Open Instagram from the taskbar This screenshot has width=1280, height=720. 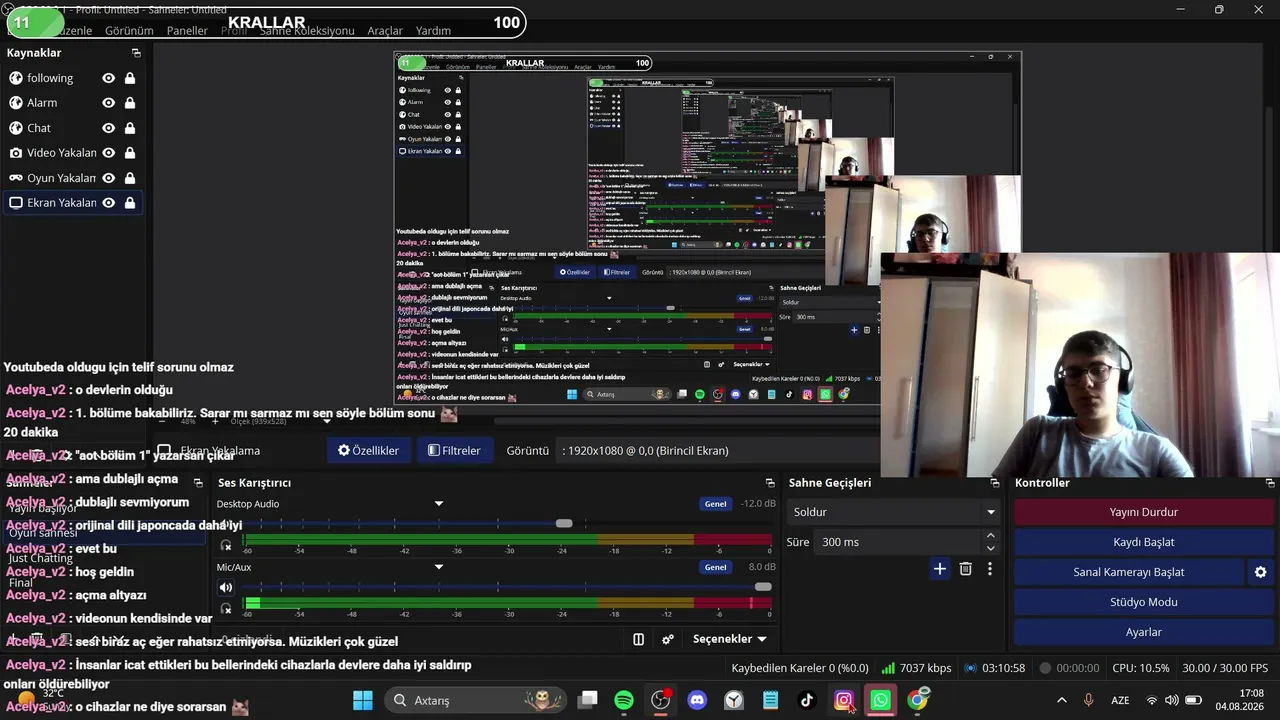pos(844,700)
